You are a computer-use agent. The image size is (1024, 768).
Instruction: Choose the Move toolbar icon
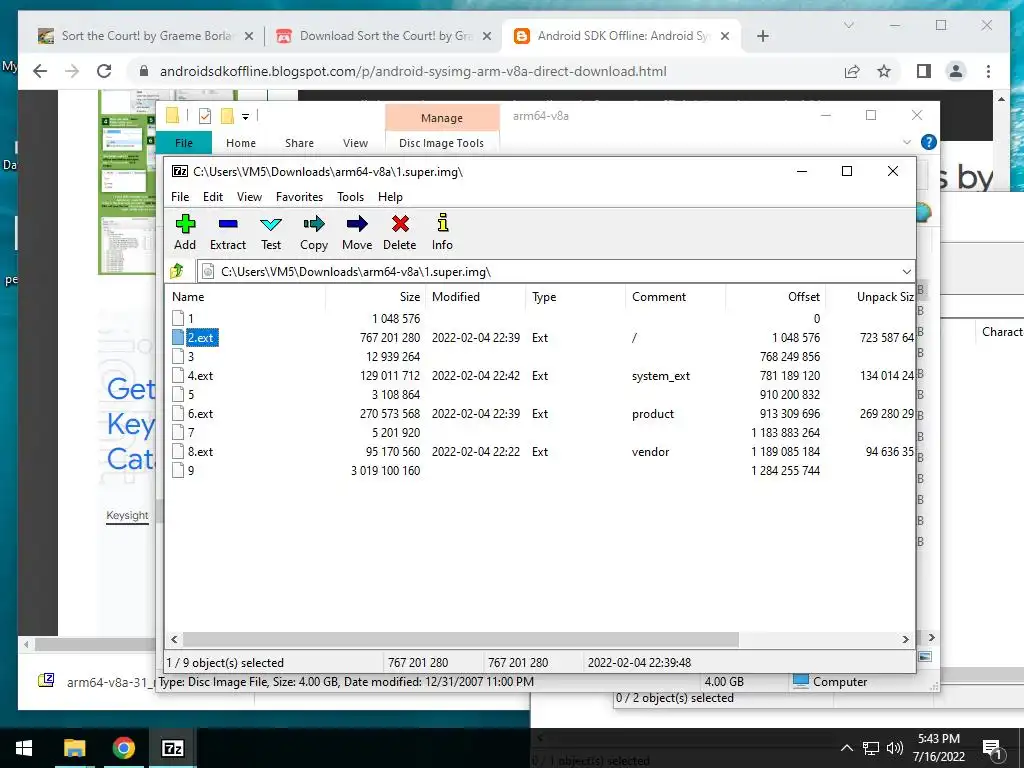tap(357, 232)
